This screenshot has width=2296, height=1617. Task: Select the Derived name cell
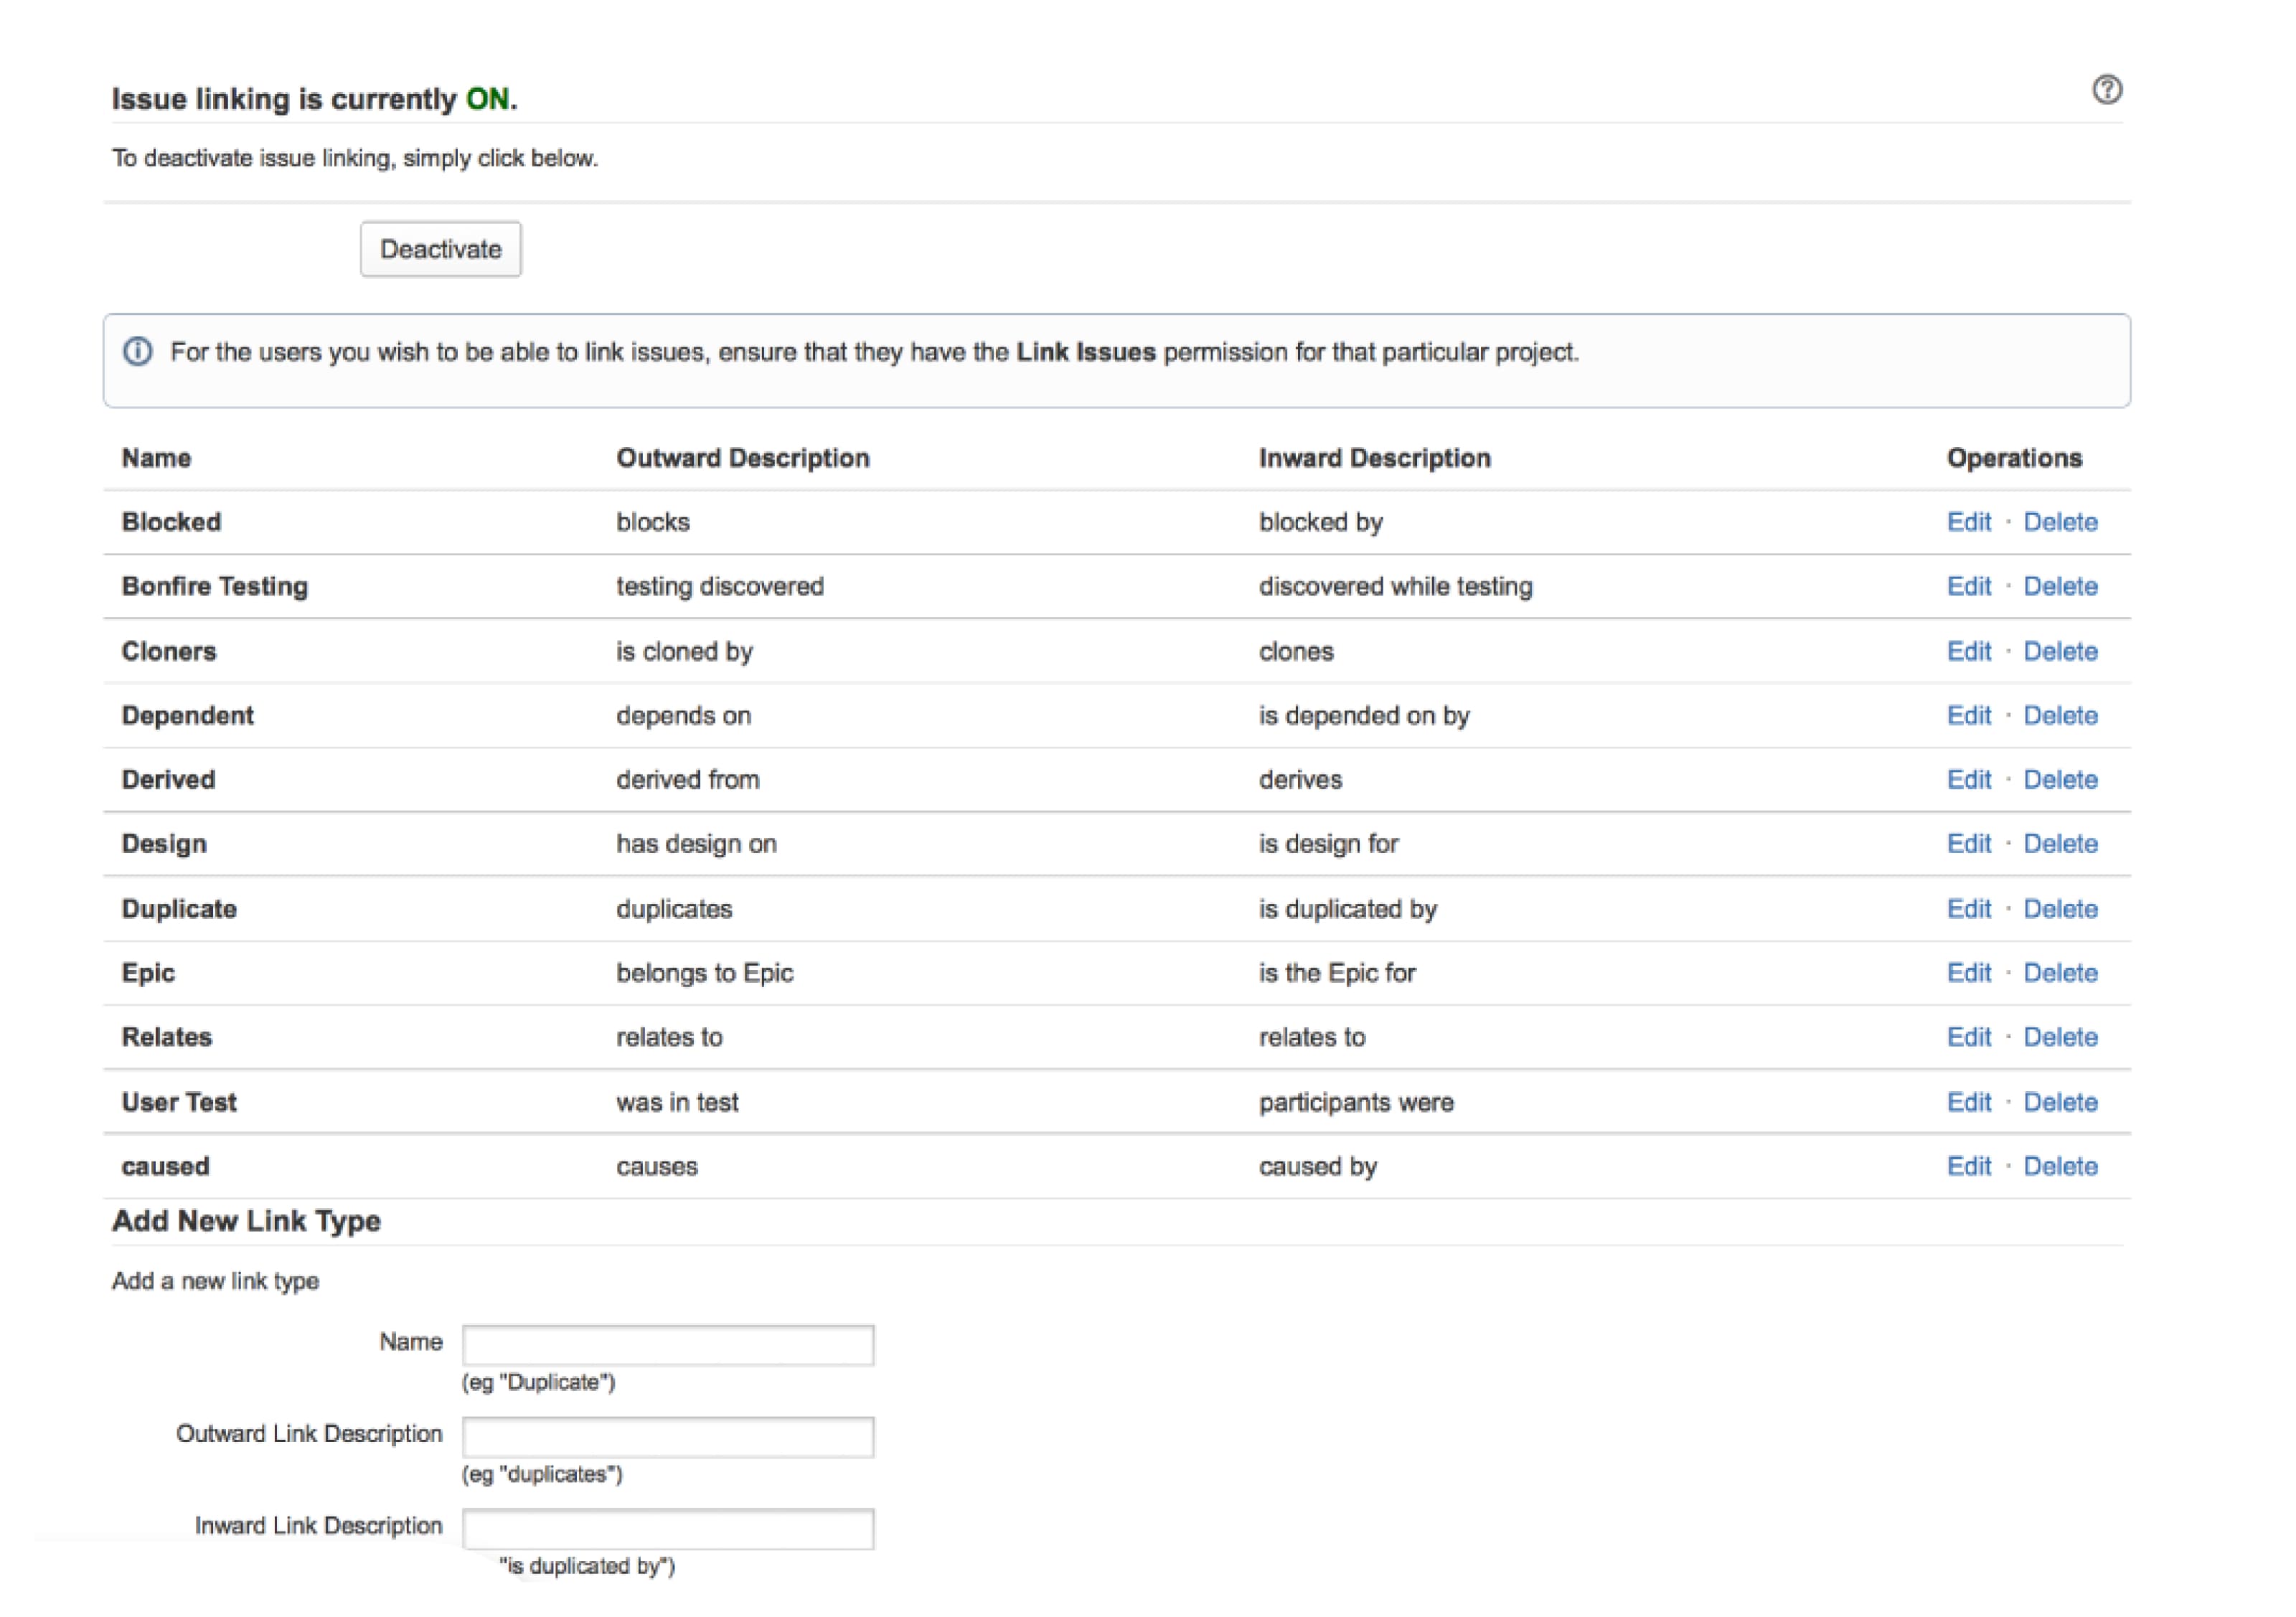[x=168, y=779]
